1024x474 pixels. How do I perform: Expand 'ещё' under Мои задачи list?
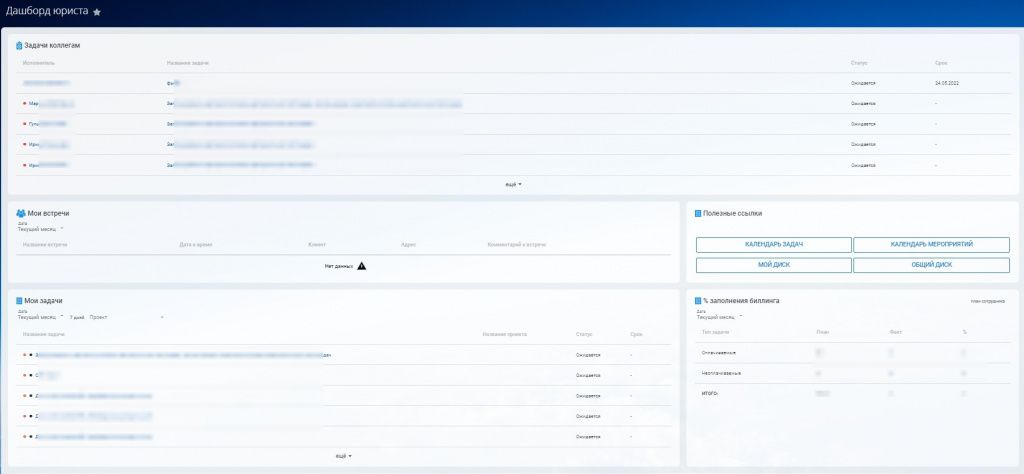point(341,456)
